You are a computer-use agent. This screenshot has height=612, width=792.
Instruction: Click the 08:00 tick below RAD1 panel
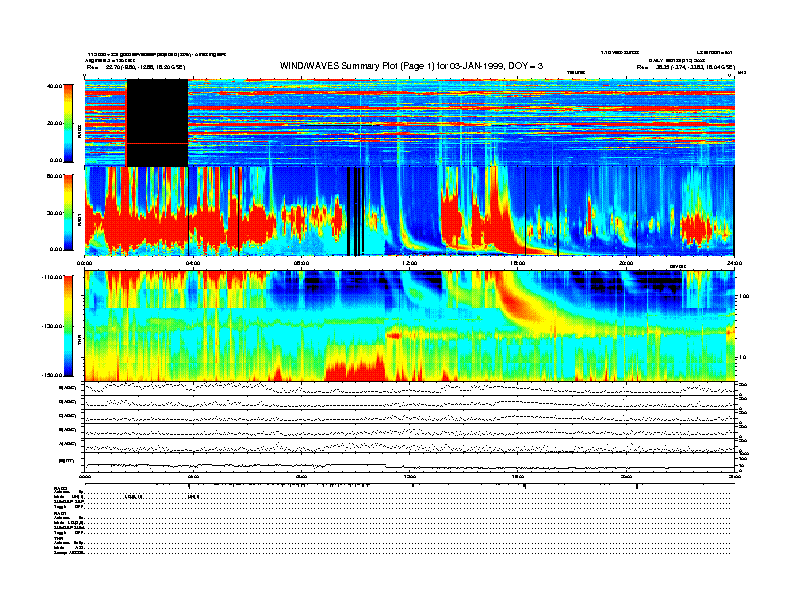[x=301, y=263]
